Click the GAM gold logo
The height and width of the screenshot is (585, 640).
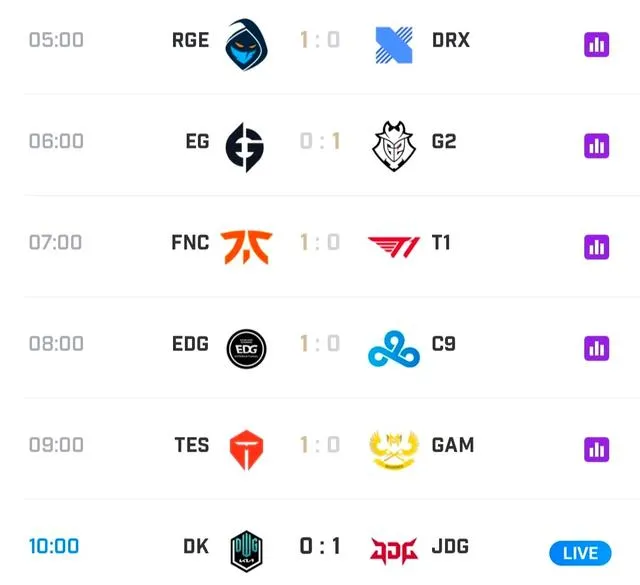click(394, 447)
